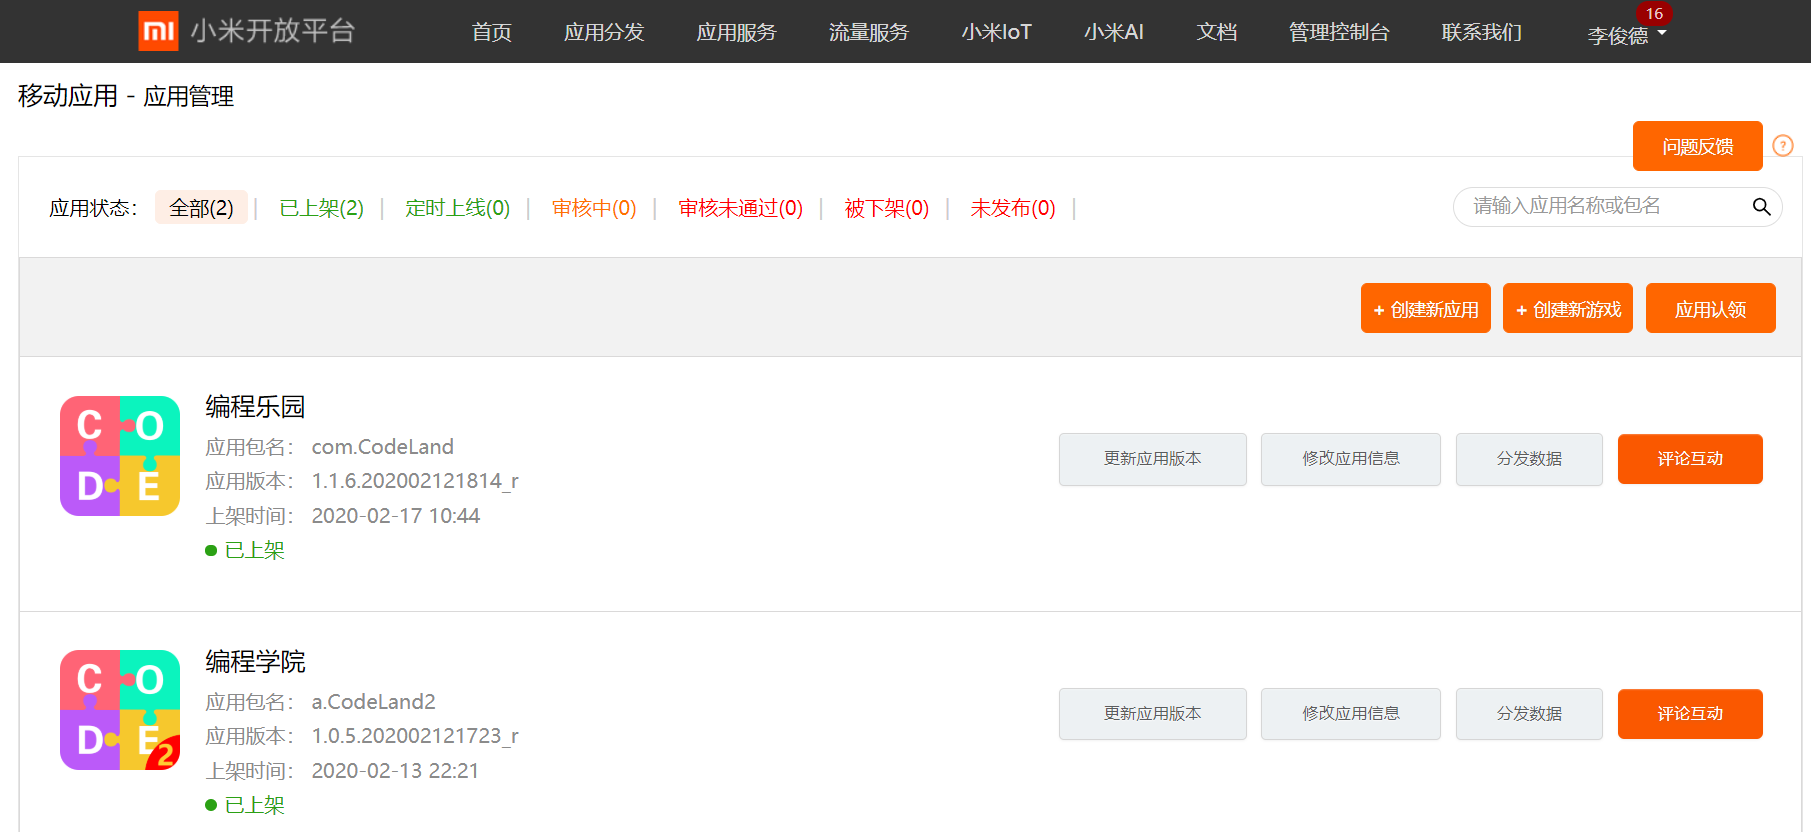Open the 小米AI menu item
This screenshot has width=1811, height=832.
(x=1114, y=32)
